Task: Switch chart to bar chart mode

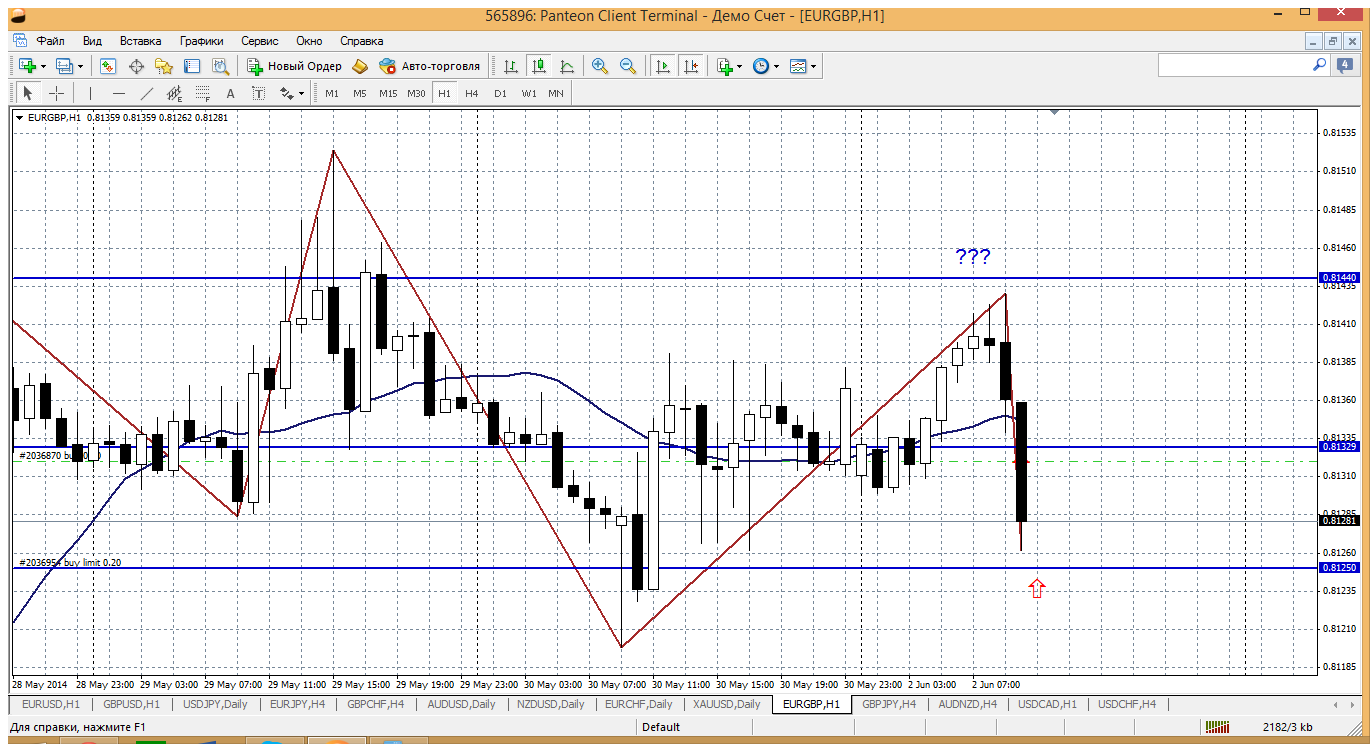Action: pos(511,66)
